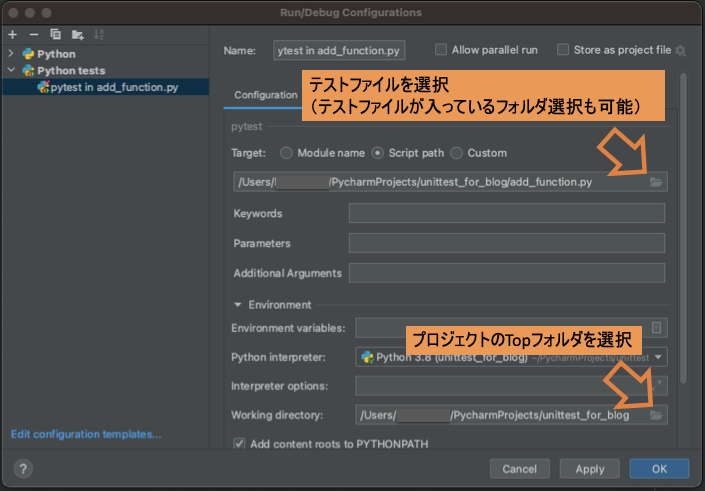The image size is (705, 491).
Task: Click the Python tests category icon
Action: (x=28, y=71)
